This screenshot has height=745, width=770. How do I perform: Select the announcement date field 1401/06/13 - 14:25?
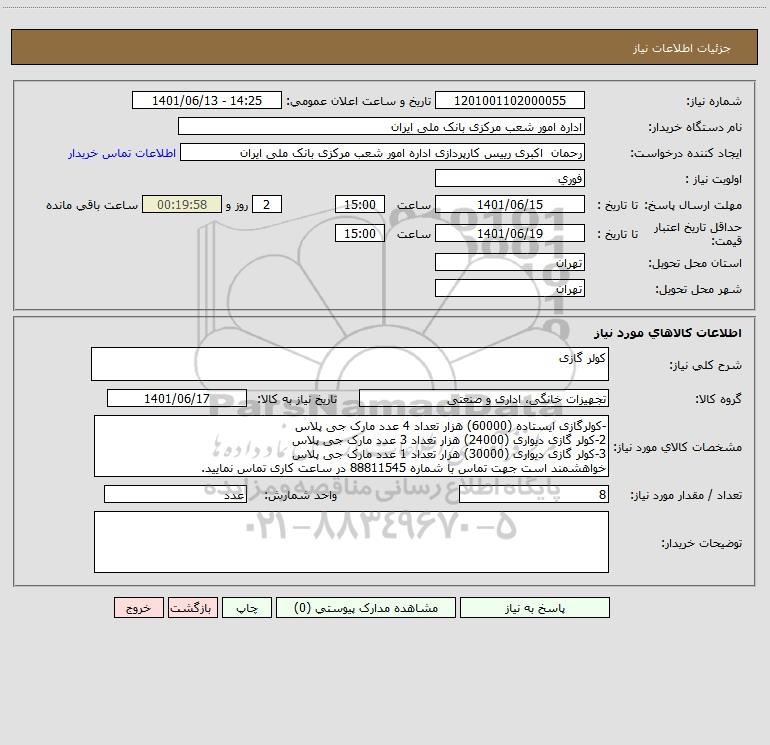coord(207,100)
